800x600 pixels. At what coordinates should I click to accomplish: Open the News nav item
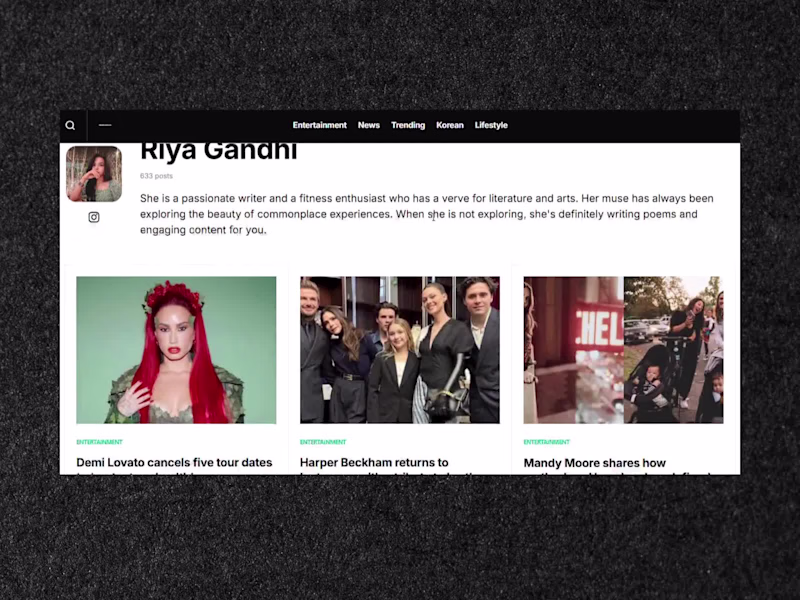[368, 125]
